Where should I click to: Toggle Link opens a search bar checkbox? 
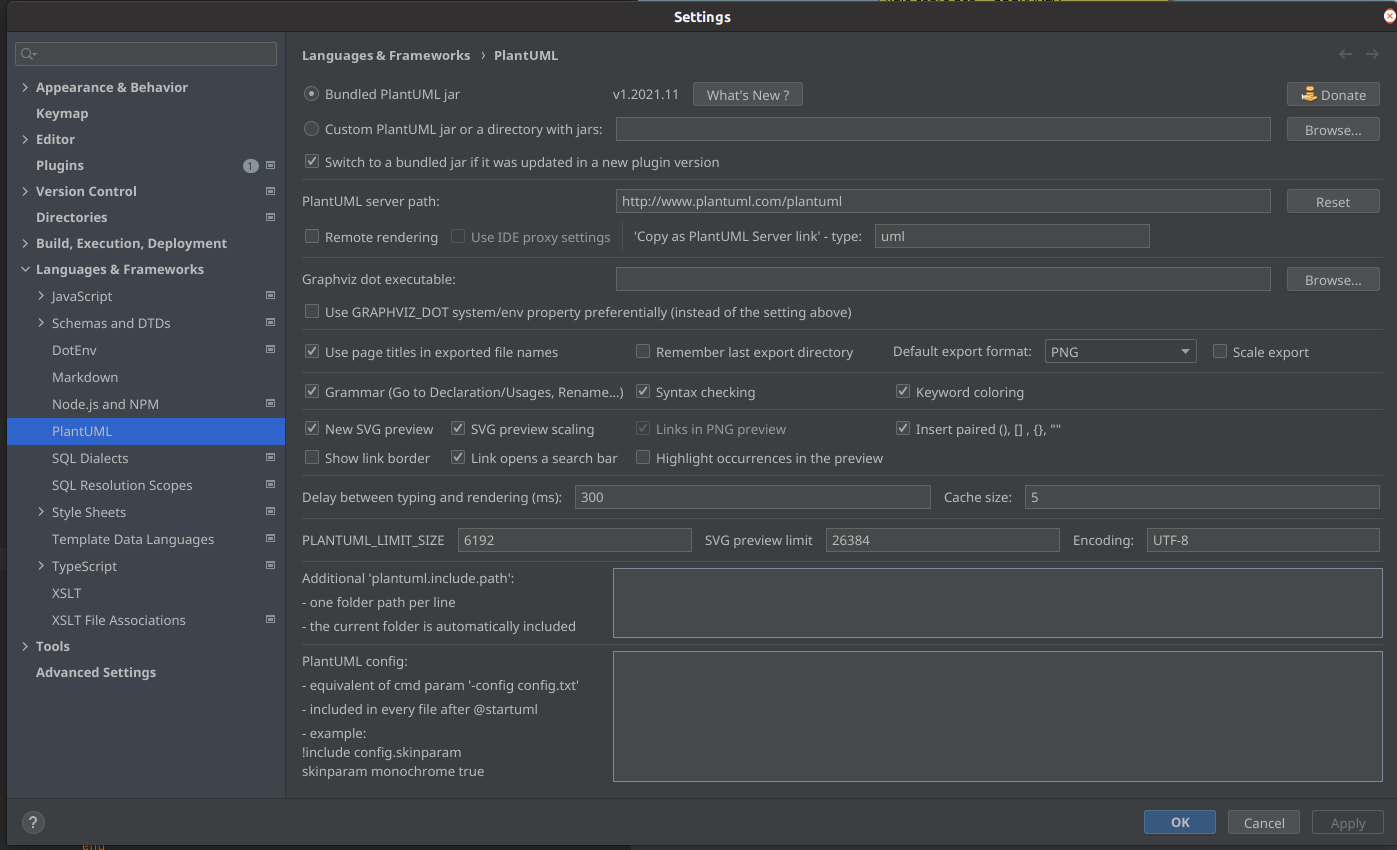(x=458, y=458)
